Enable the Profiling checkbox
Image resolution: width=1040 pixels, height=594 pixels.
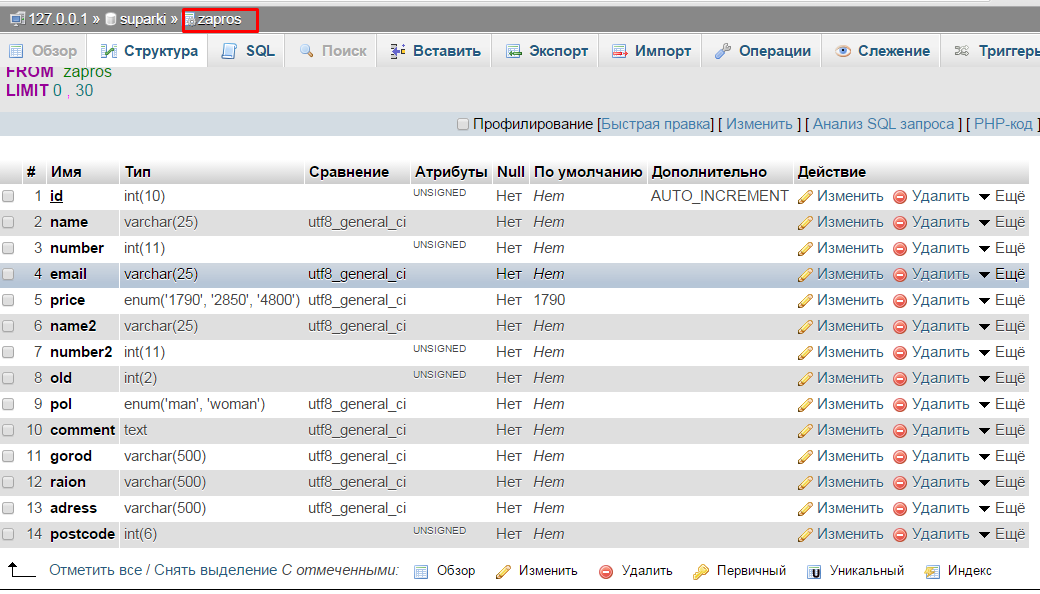[x=462, y=125]
